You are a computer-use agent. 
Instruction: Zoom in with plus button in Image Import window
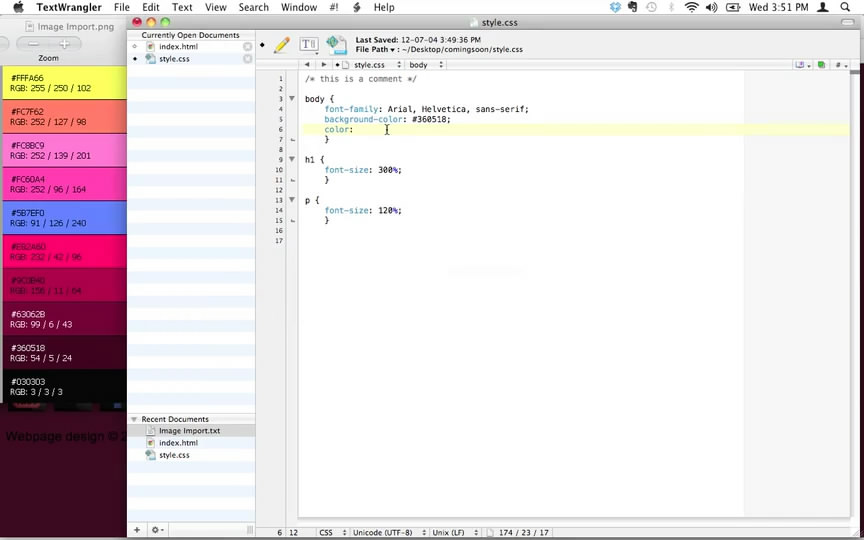pyautogui.click(x=64, y=44)
